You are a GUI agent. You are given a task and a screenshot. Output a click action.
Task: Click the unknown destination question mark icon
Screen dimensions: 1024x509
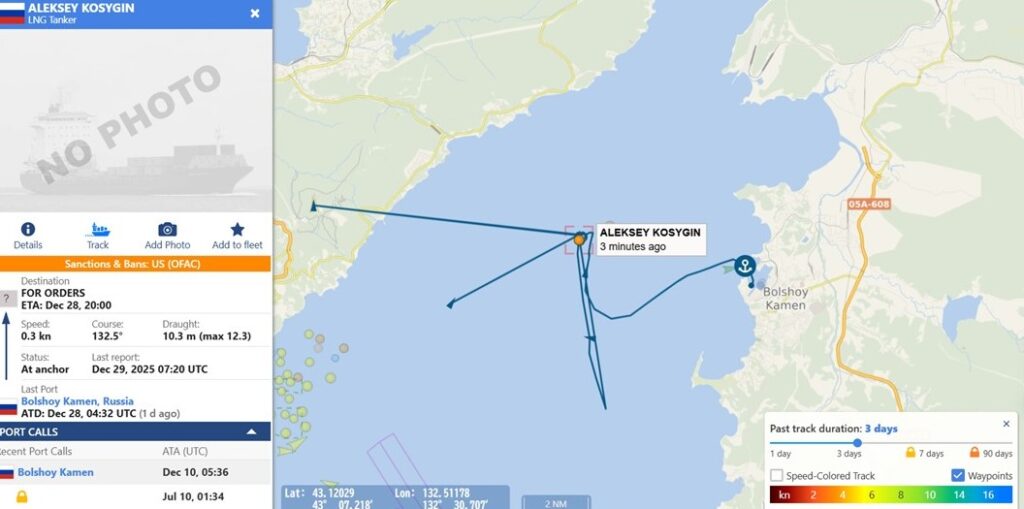(7, 299)
